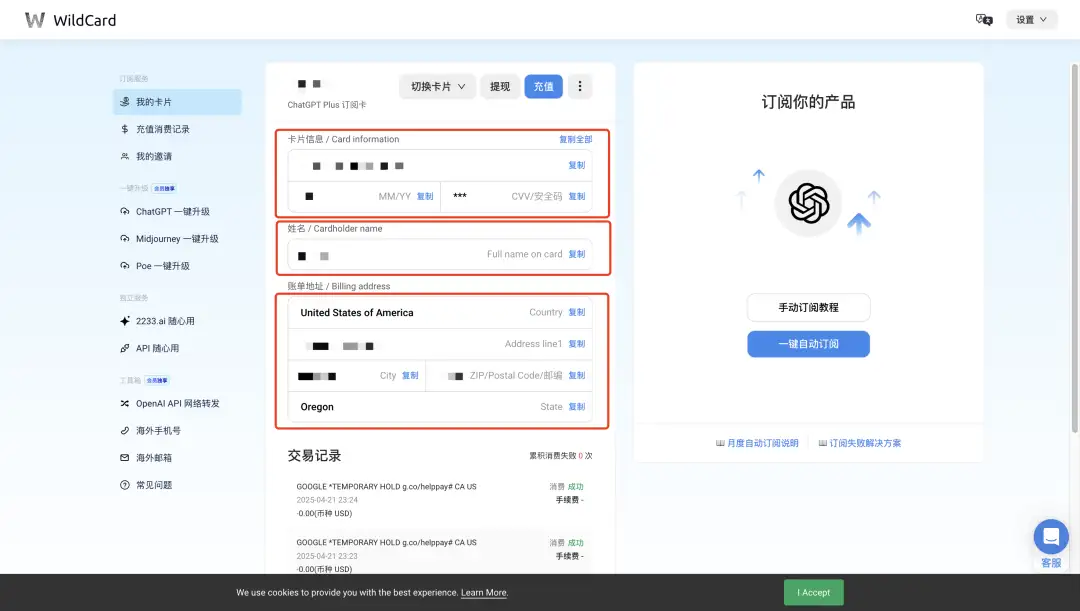Click the upgrade icon beside ChatGPT 一键升级
Screen dimensions: 1080x611
pyautogui.click(x=125, y=211)
